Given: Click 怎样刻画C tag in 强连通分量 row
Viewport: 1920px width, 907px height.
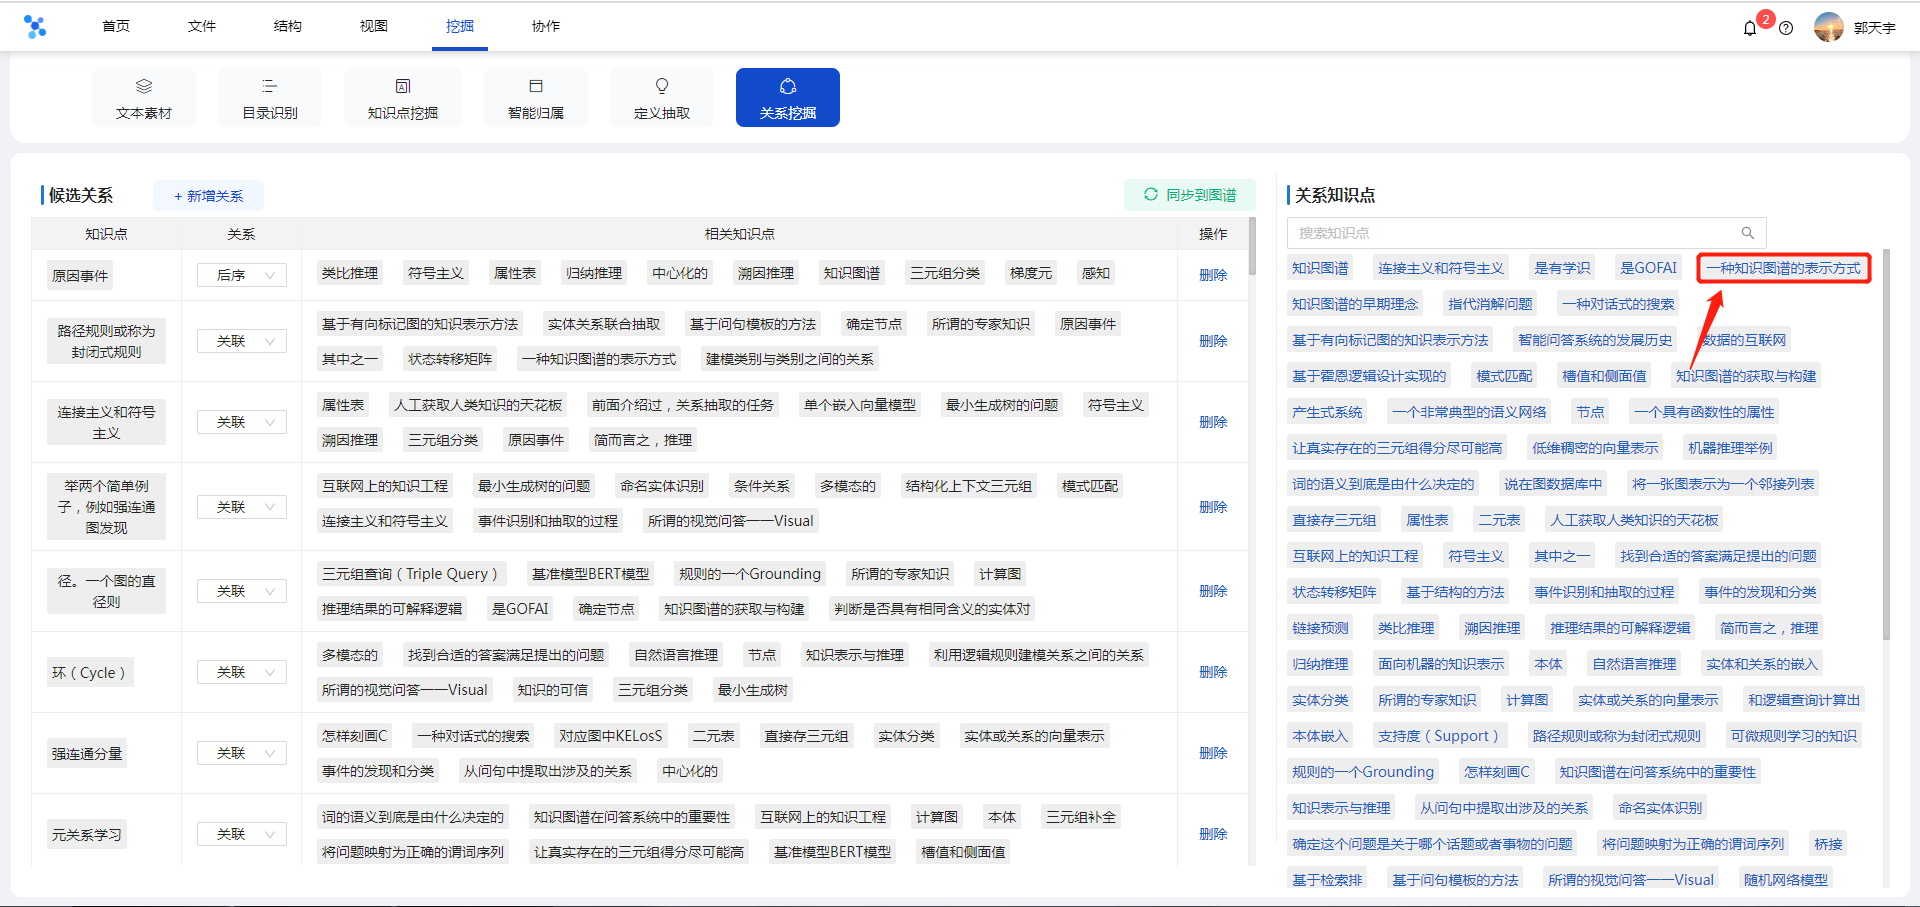Looking at the screenshot, I should coord(354,736).
